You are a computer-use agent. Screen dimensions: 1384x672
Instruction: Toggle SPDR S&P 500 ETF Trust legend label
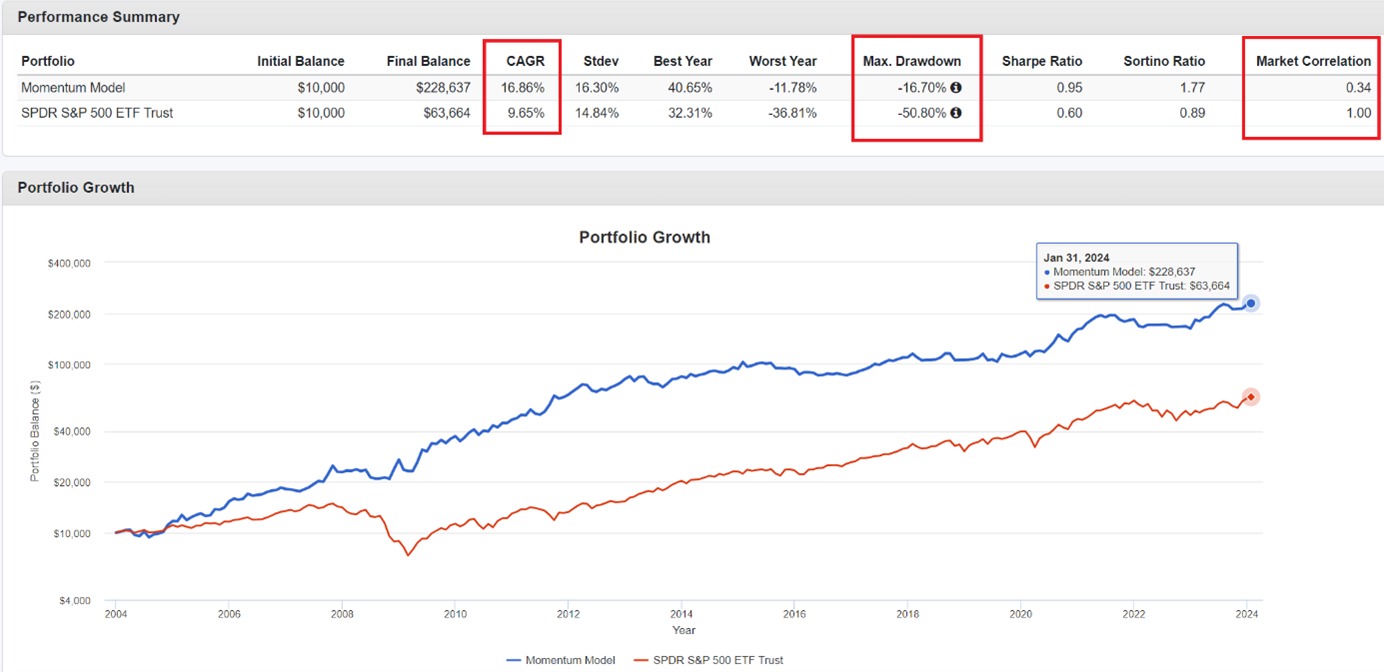tap(720, 660)
